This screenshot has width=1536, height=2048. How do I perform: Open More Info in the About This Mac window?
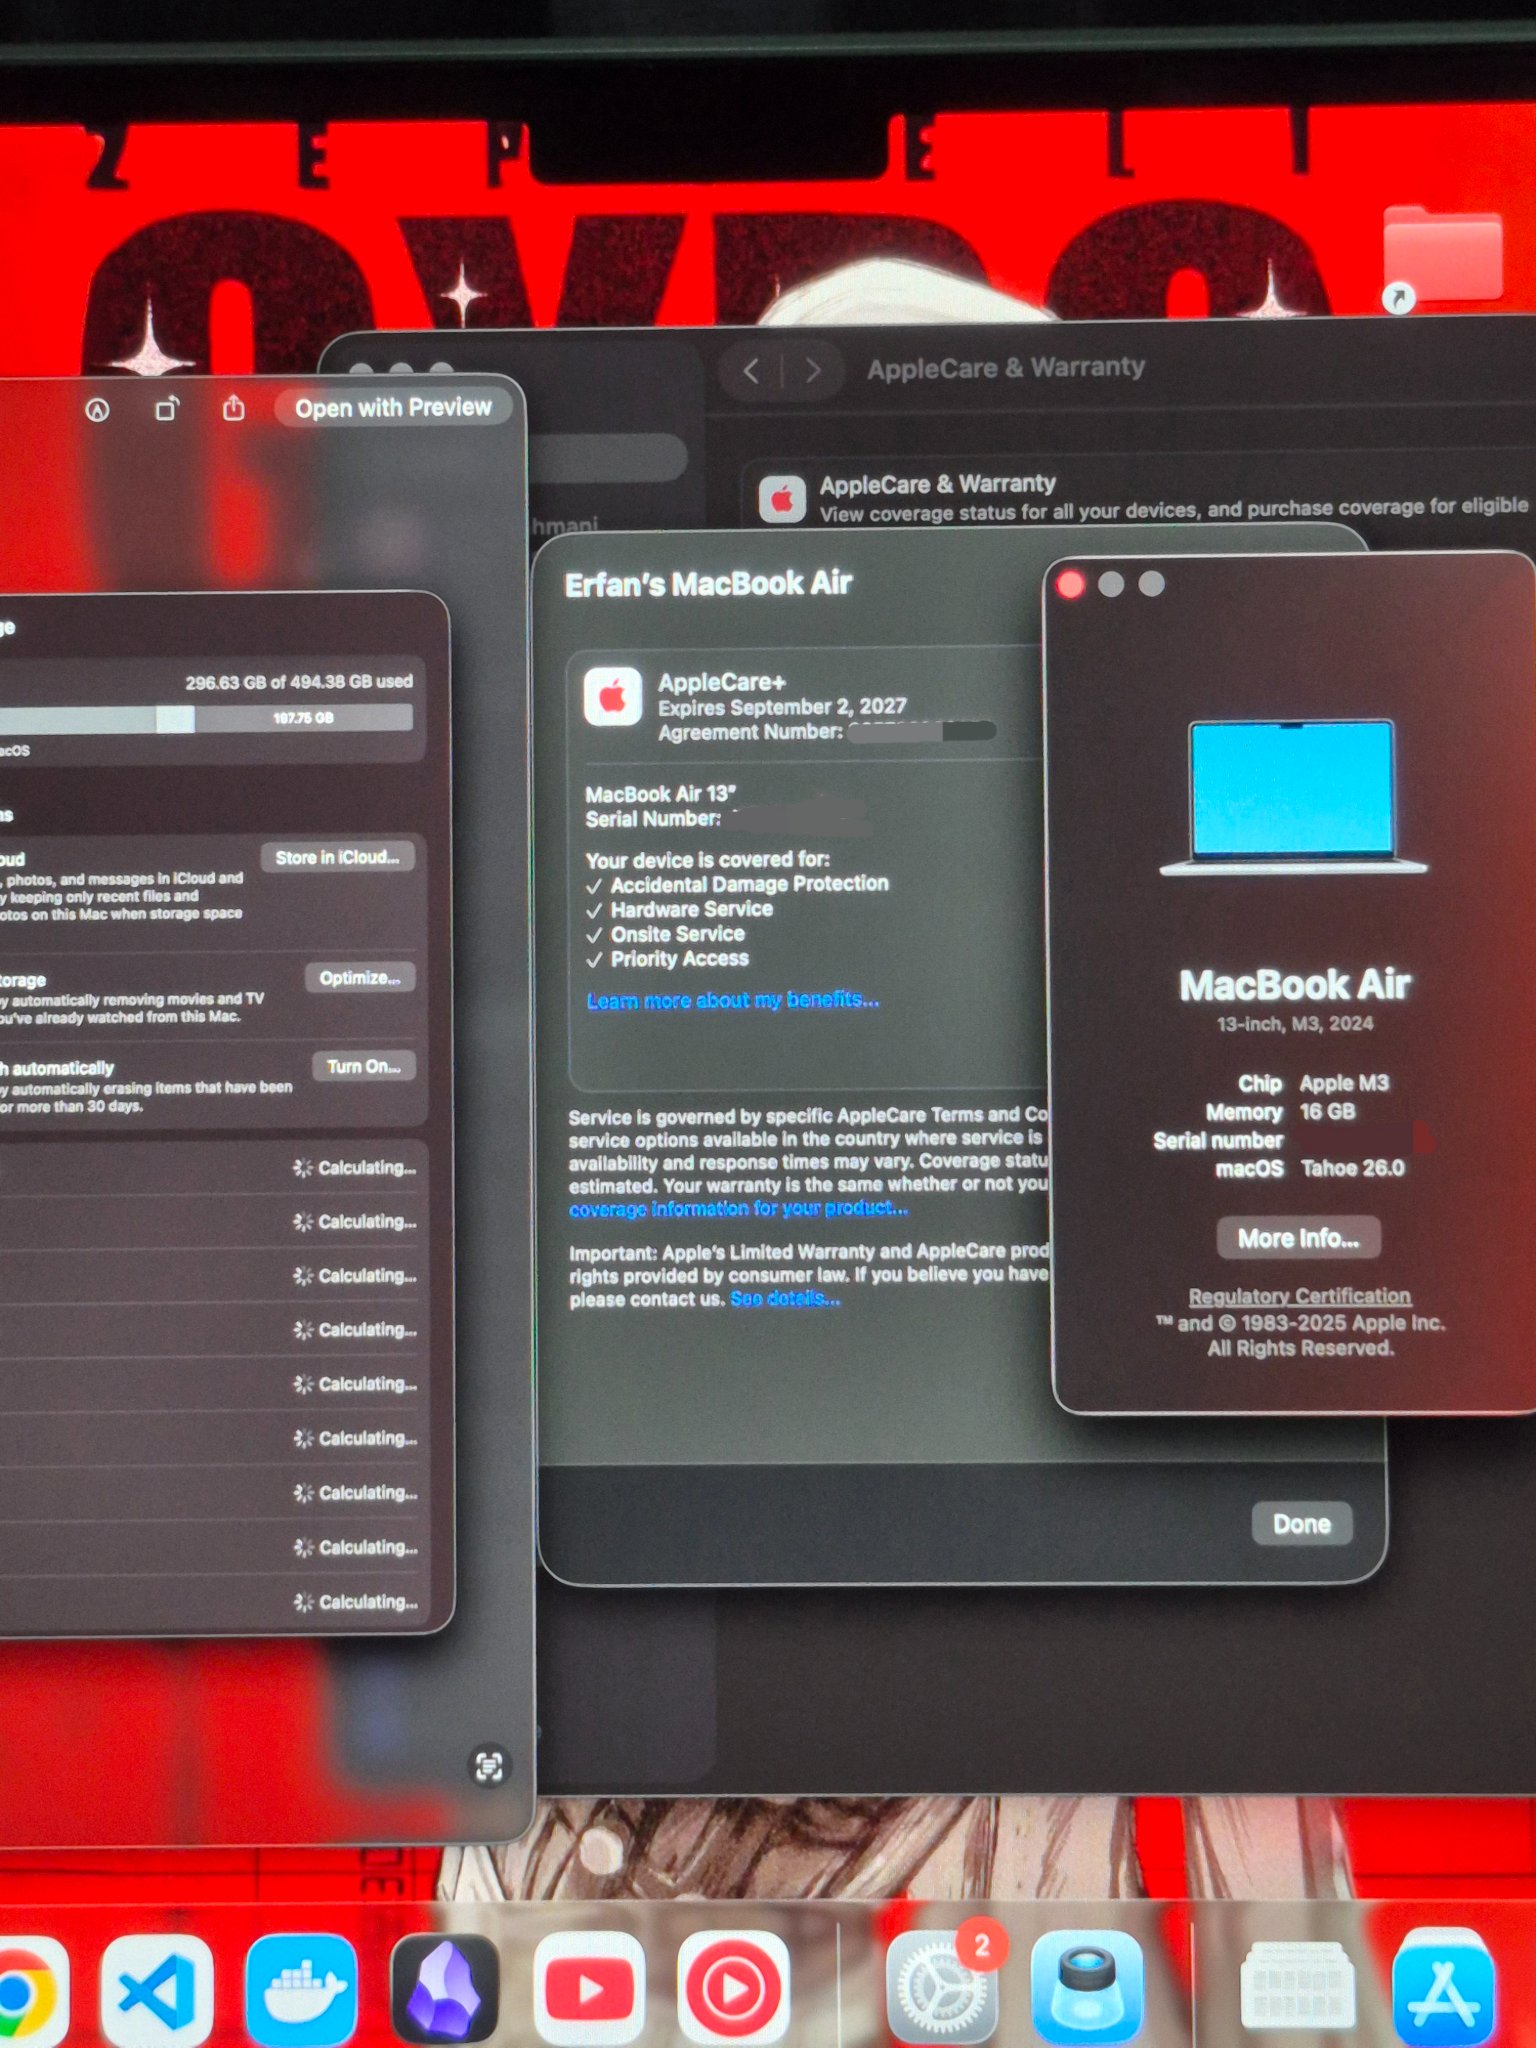[x=1298, y=1238]
